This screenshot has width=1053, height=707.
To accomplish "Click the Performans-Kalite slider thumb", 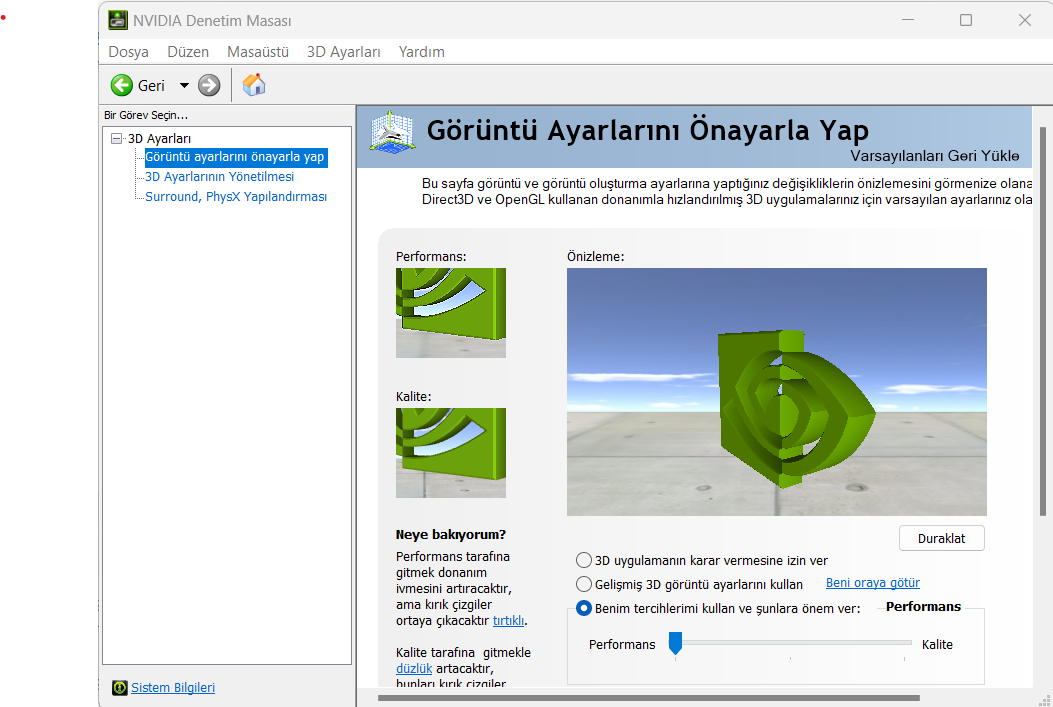I will point(676,643).
